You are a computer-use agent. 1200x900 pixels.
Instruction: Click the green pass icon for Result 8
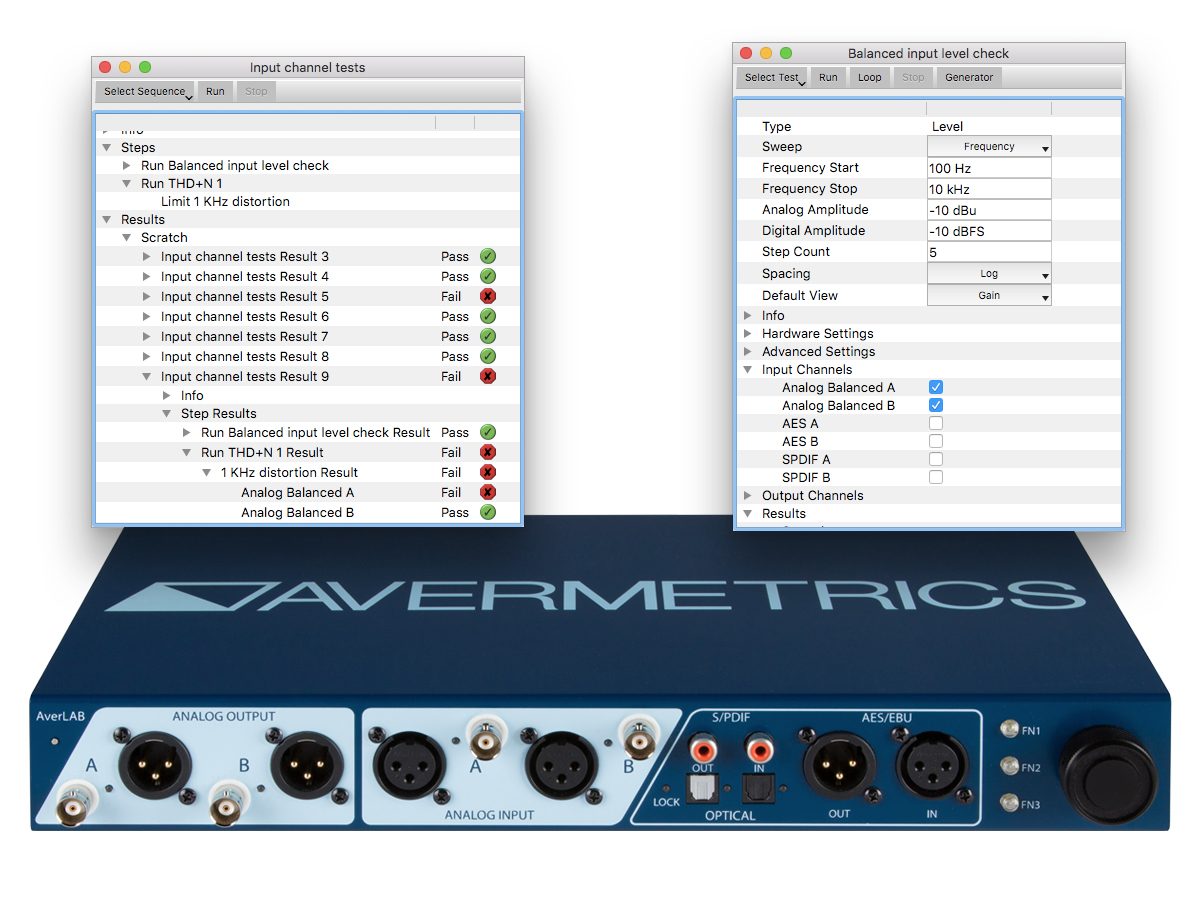click(x=488, y=356)
